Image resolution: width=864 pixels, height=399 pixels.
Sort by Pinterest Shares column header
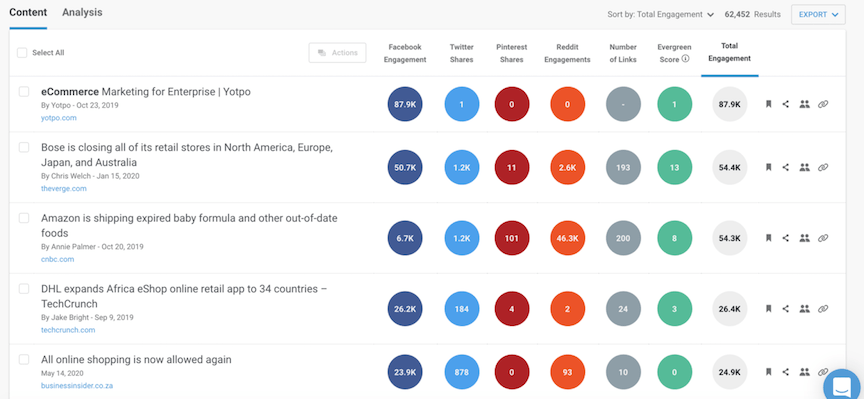511,53
